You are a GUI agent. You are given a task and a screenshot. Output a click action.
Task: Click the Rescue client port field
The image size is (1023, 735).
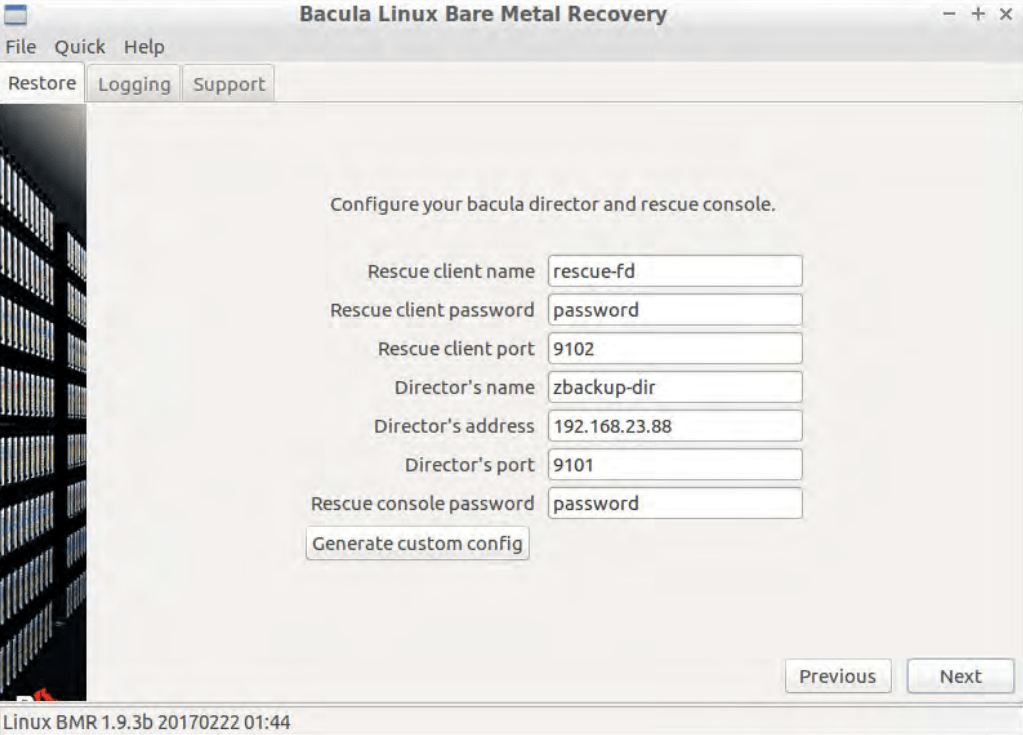click(x=675, y=349)
